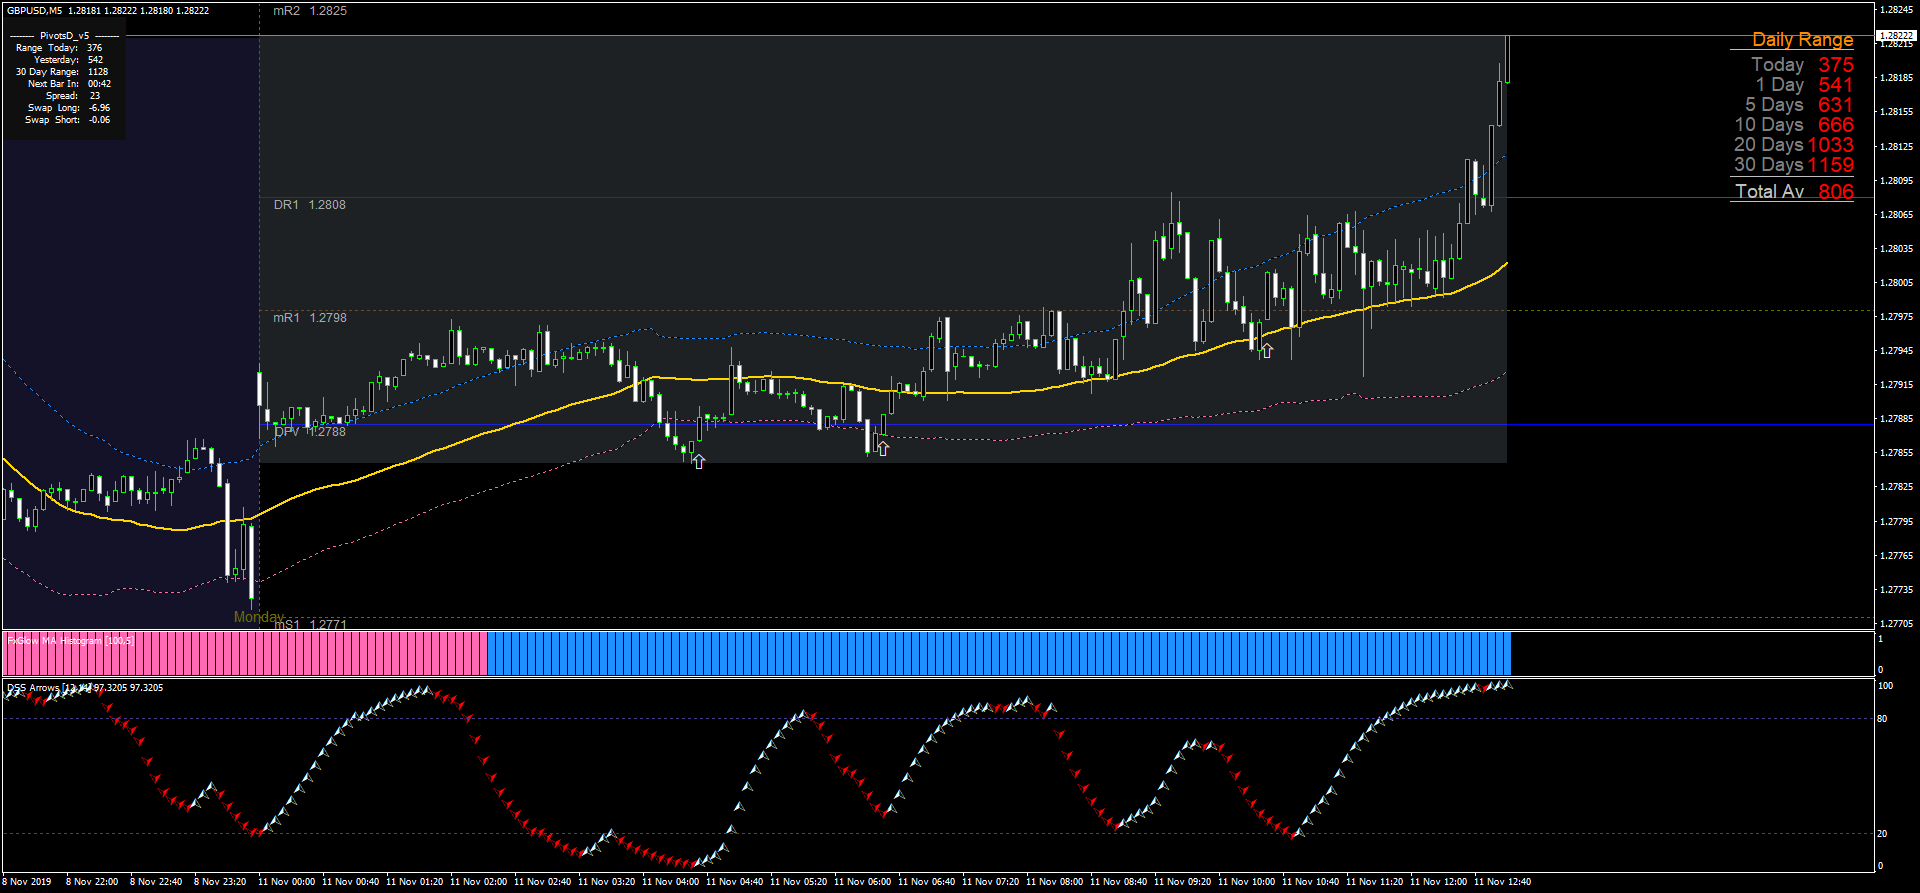Click the PivotsD_v5 info panel heading
The height and width of the screenshot is (893, 1920).
point(64,35)
